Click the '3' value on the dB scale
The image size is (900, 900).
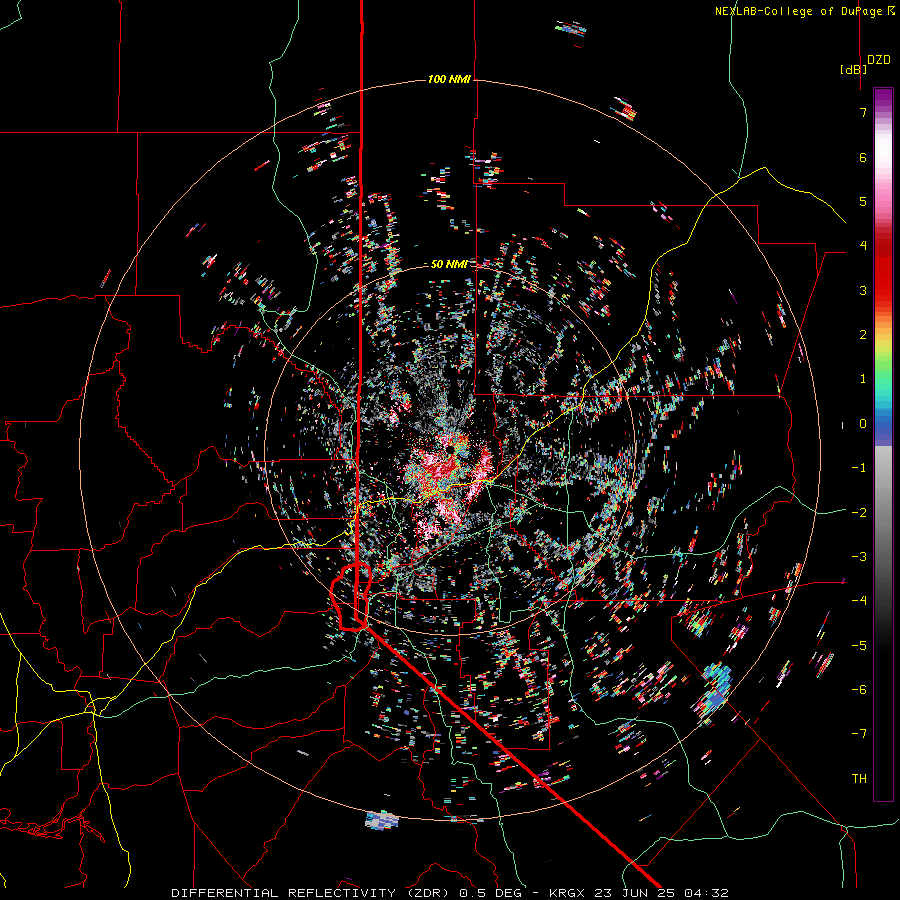point(863,290)
